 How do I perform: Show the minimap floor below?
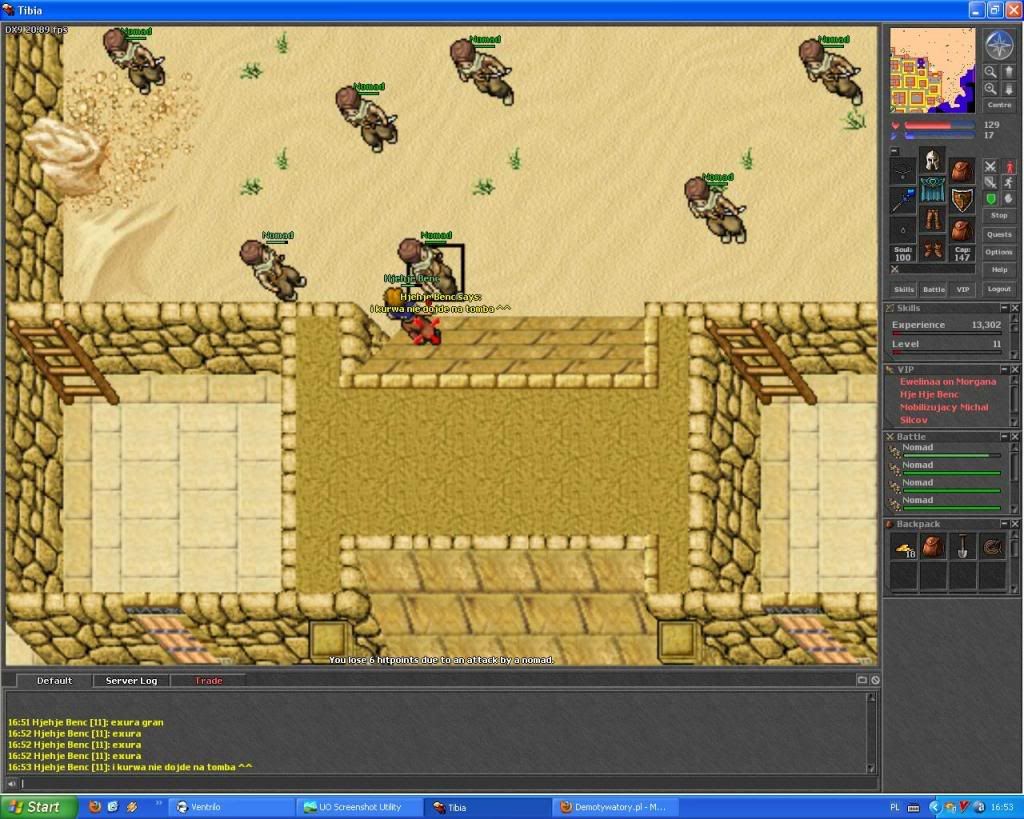click(1008, 89)
